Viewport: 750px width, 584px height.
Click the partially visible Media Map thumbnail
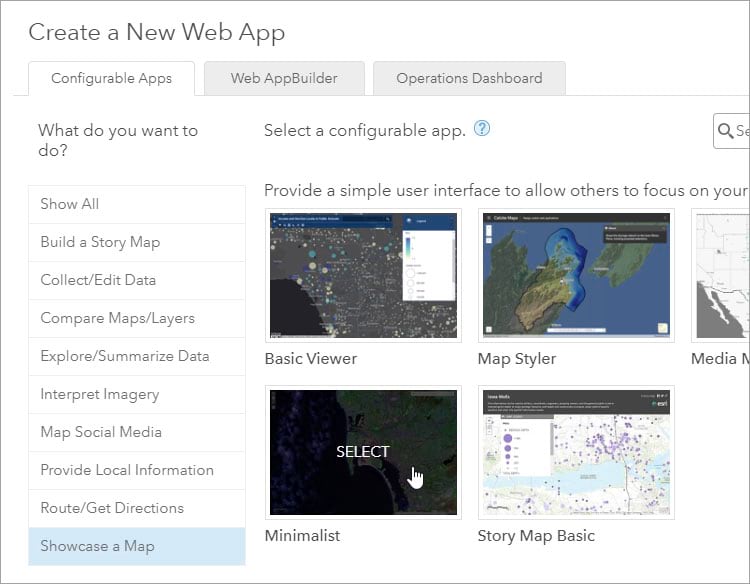pyautogui.click(x=722, y=275)
